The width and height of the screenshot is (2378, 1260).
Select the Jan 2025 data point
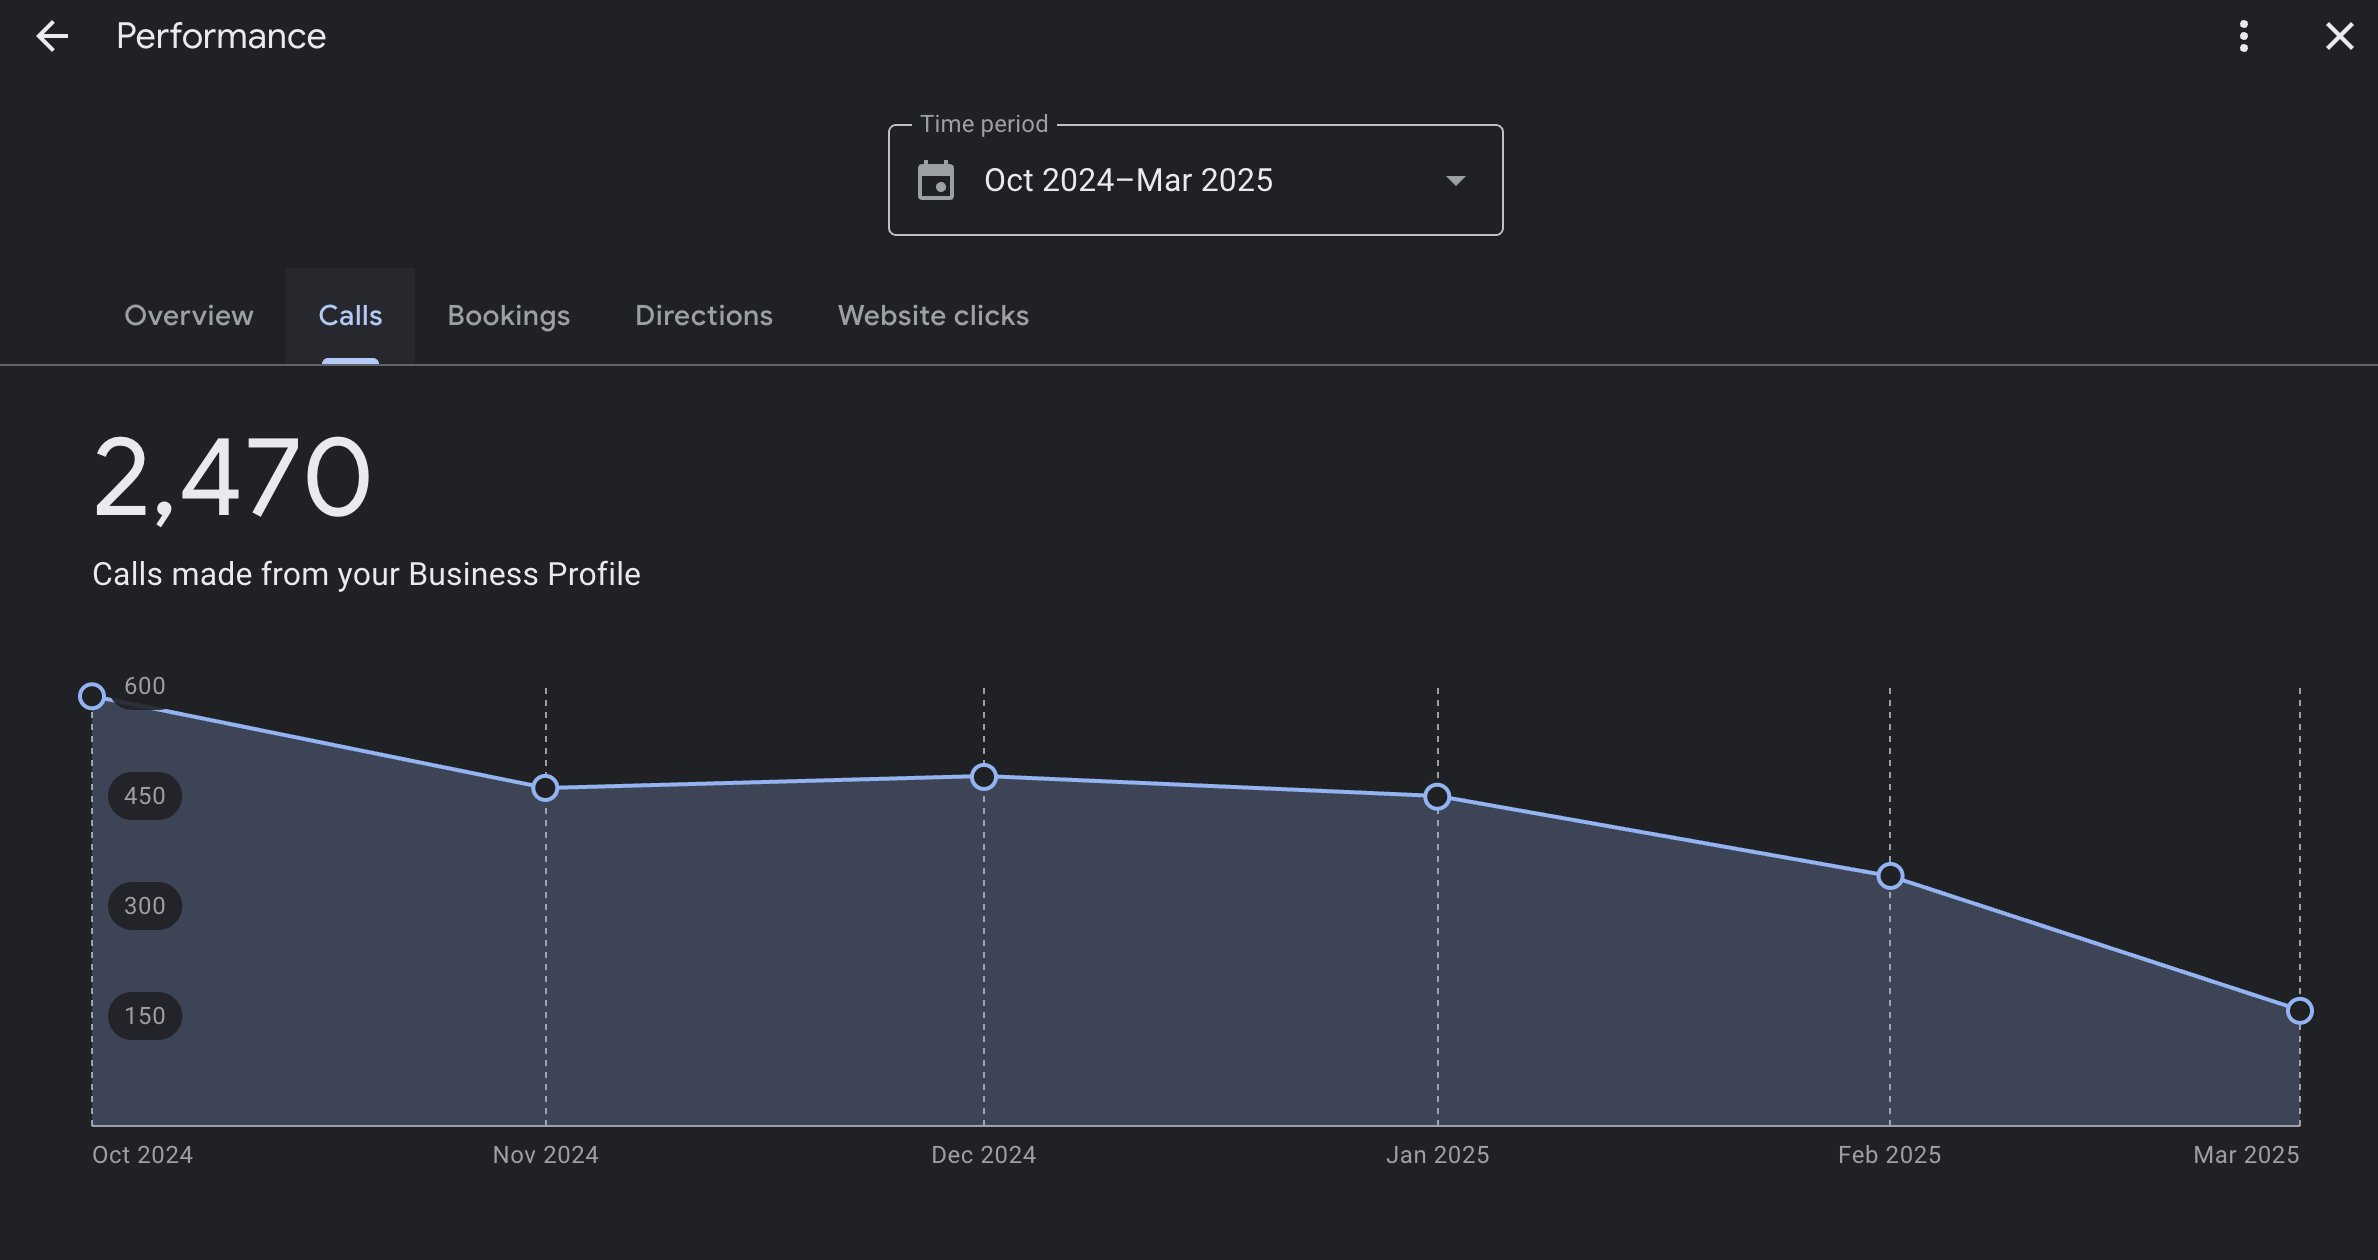1437,797
